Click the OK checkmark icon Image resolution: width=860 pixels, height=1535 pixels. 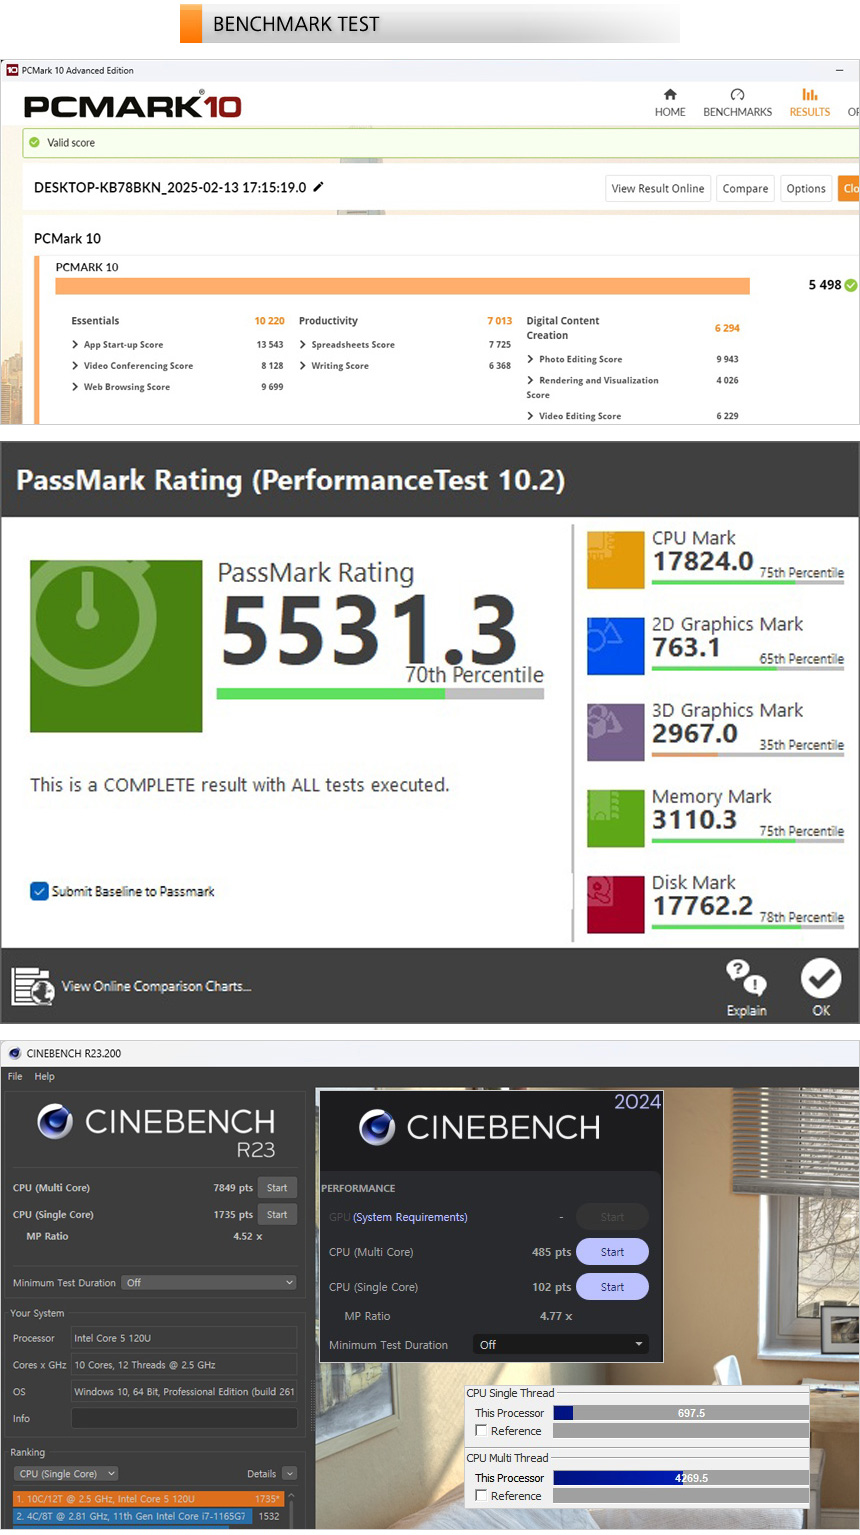[x=820, y=978]
